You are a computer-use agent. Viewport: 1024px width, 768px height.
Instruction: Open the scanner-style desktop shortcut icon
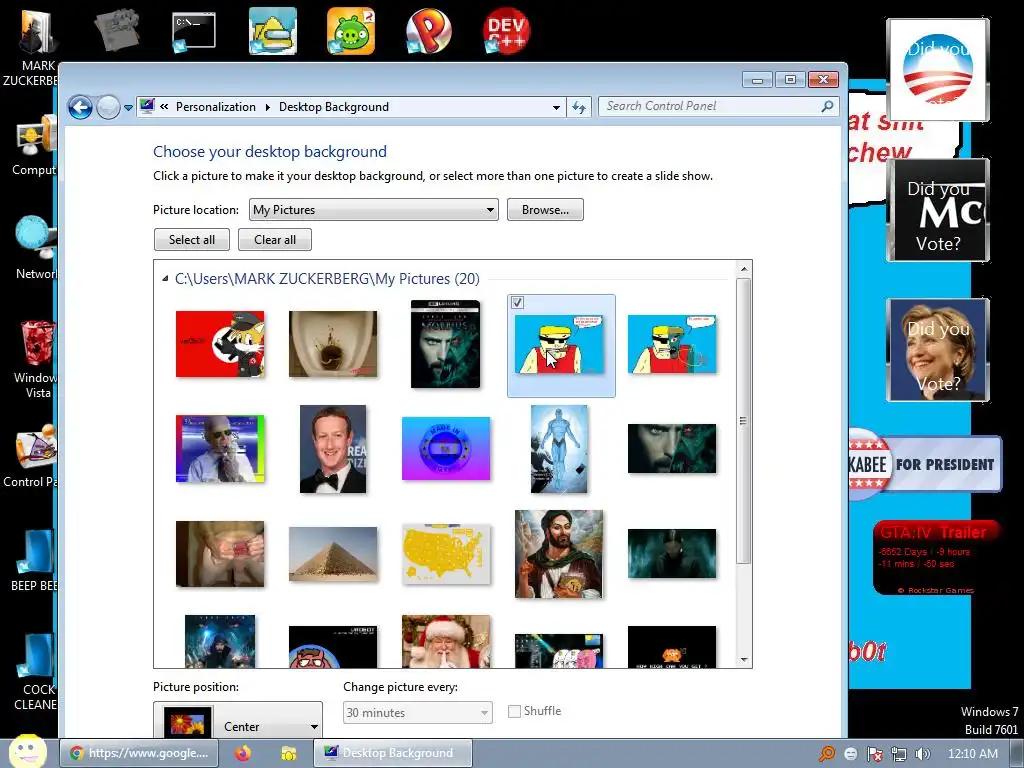[273, 31]
